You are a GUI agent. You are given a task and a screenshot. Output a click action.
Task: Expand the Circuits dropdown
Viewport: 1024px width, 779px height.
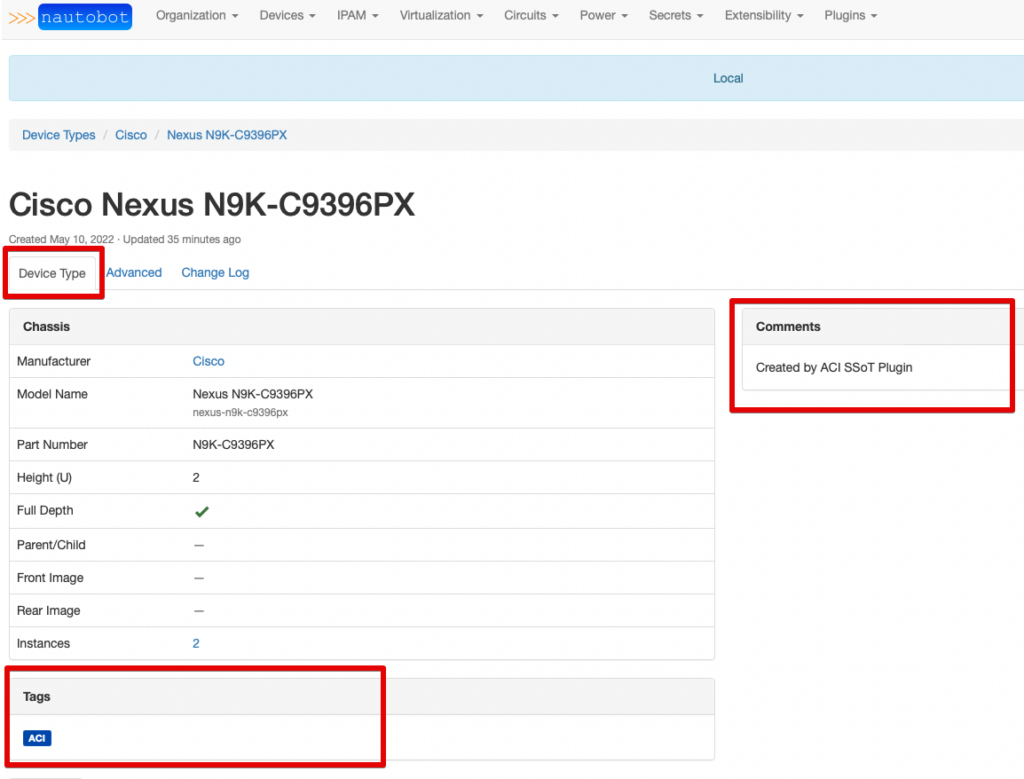point(531,16)
